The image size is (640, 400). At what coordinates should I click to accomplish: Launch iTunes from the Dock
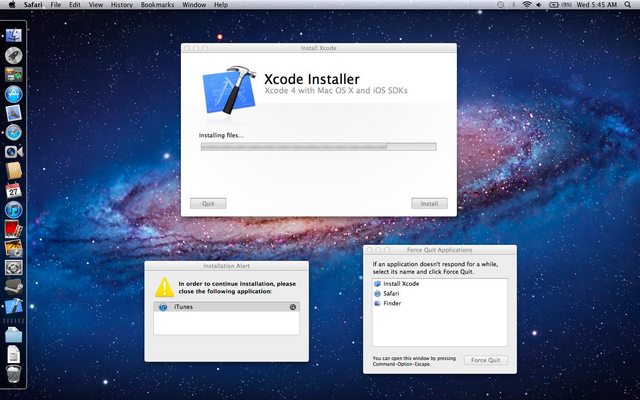(13, 209)
